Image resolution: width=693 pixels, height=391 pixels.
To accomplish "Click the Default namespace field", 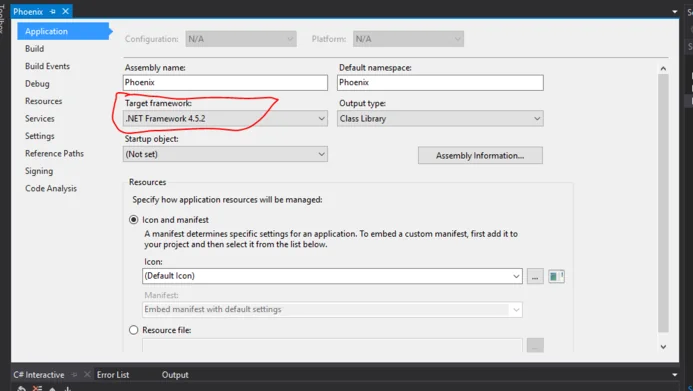I will pos(440,83).
